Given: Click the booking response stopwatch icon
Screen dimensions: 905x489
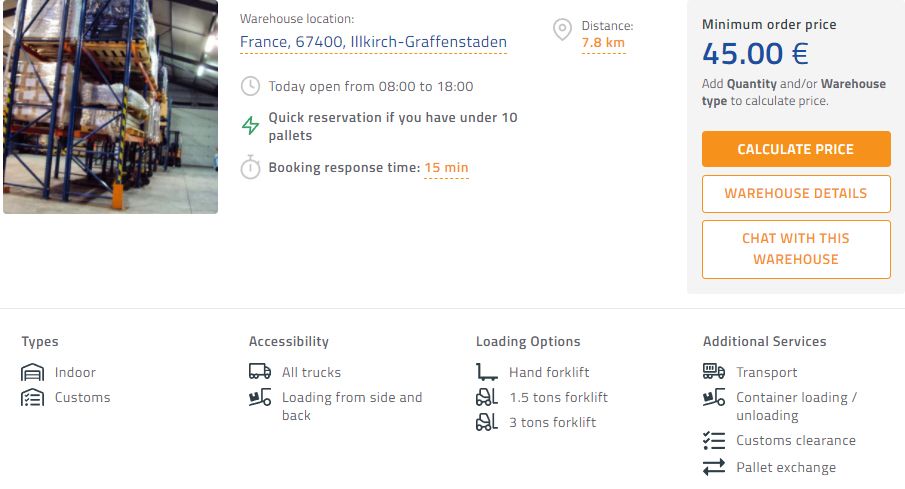Looking at the screenshot, I should coord(251,168).
